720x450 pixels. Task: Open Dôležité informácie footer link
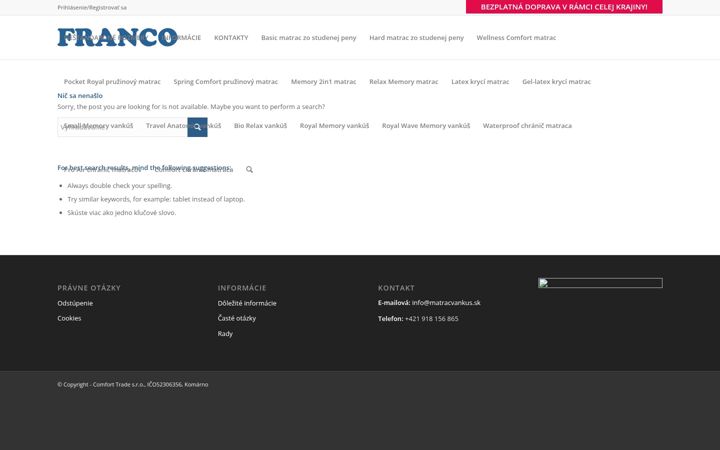247,303
